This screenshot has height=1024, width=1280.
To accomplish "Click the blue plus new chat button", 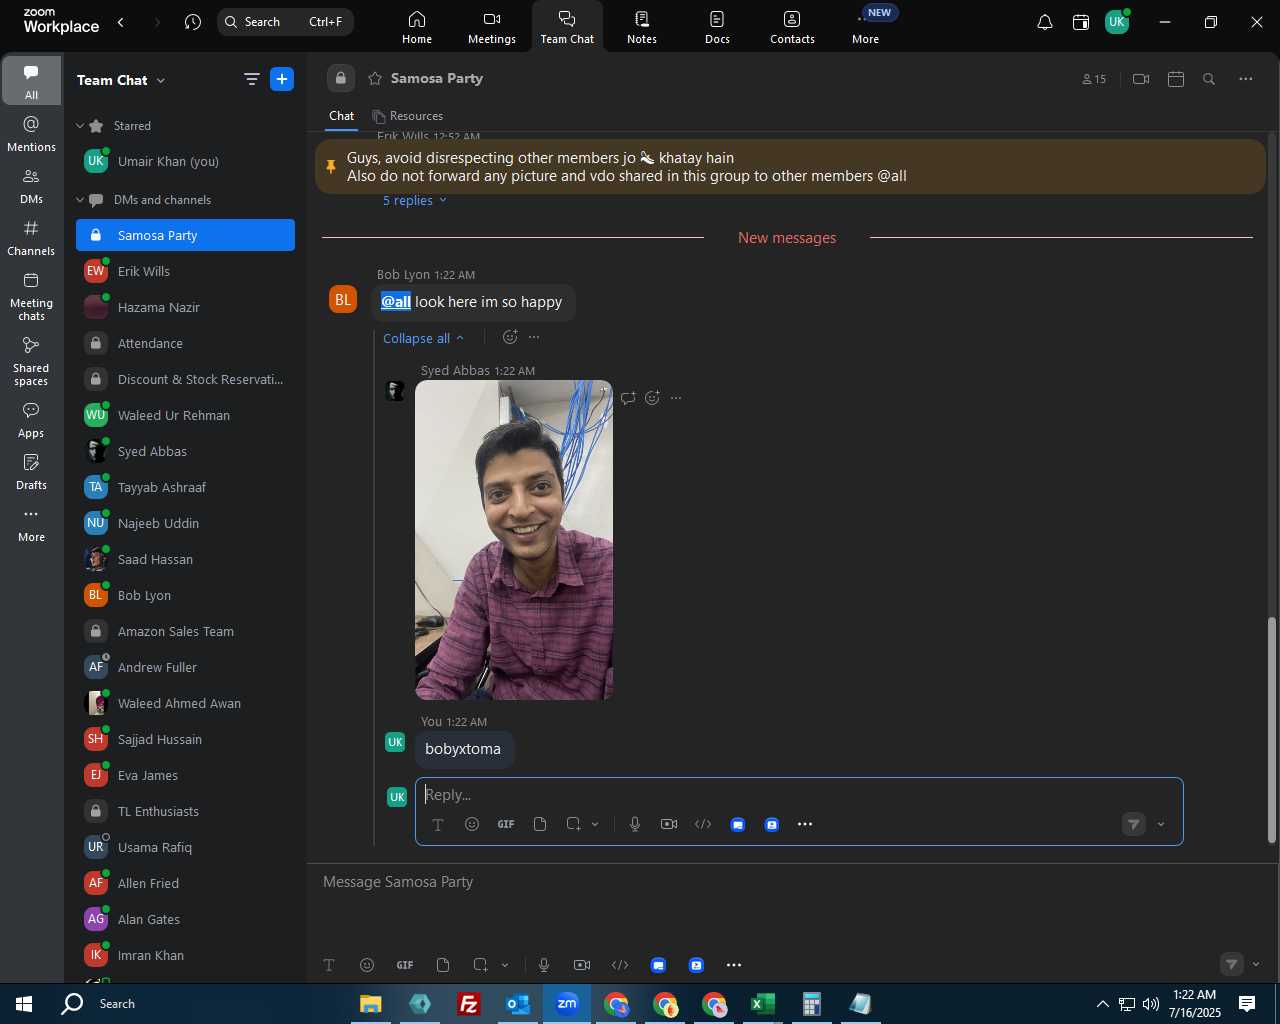I will [x=282, y=79].
